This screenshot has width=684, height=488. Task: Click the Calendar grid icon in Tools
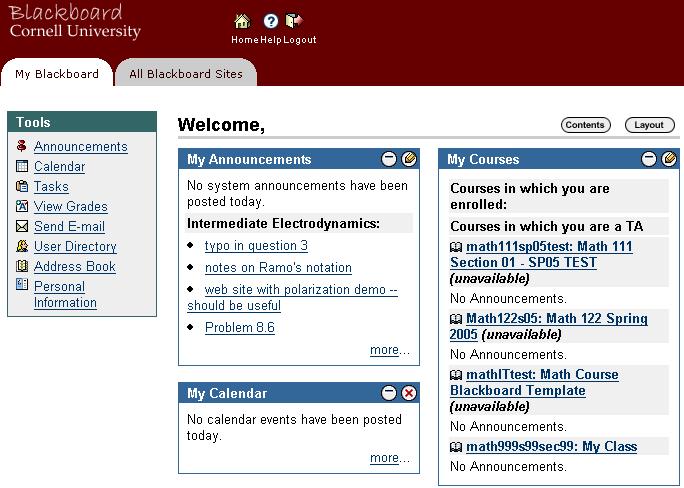pos(21,166)
